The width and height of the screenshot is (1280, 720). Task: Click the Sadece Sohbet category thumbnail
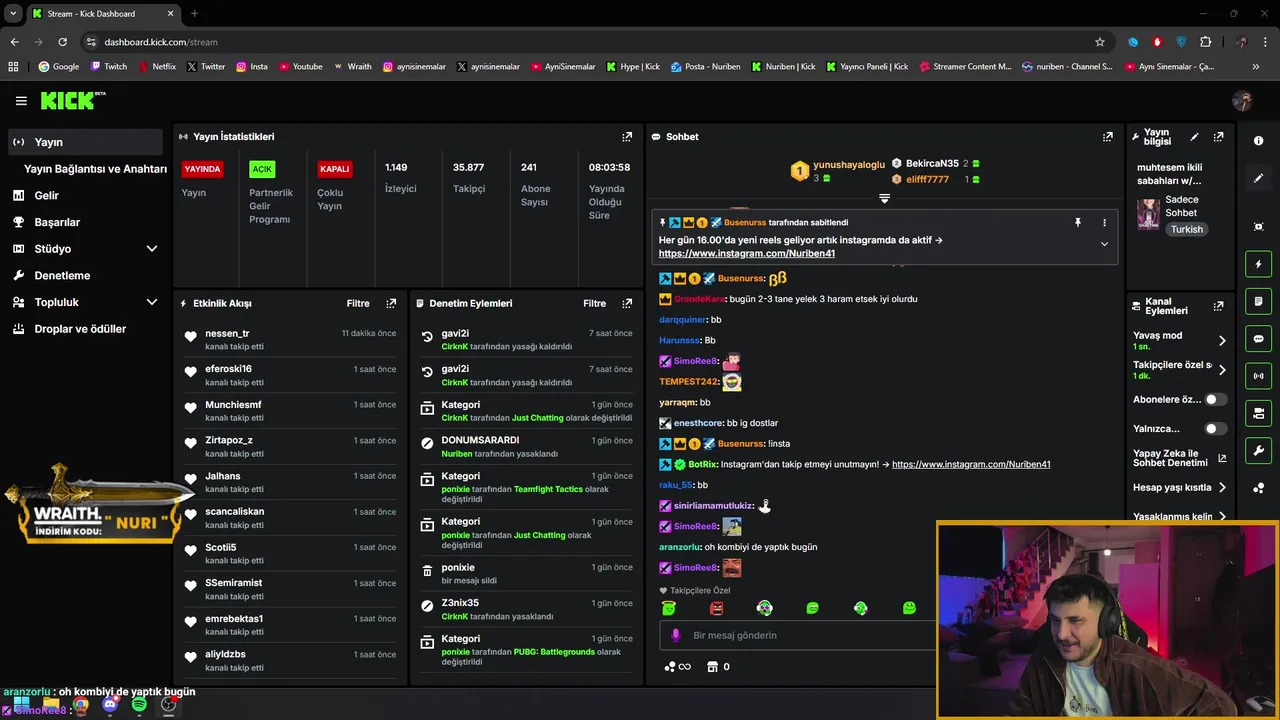coord(1148,214)
